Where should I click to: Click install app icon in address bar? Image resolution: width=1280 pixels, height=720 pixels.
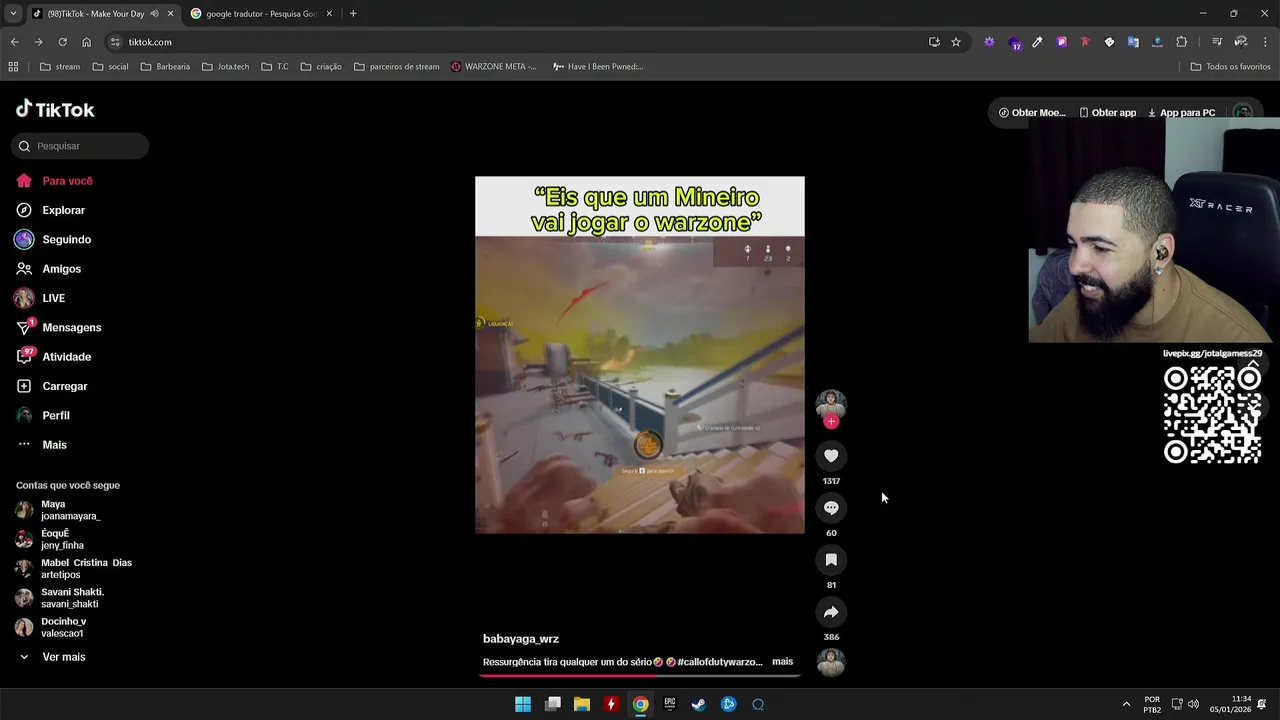tap(934, 42)
